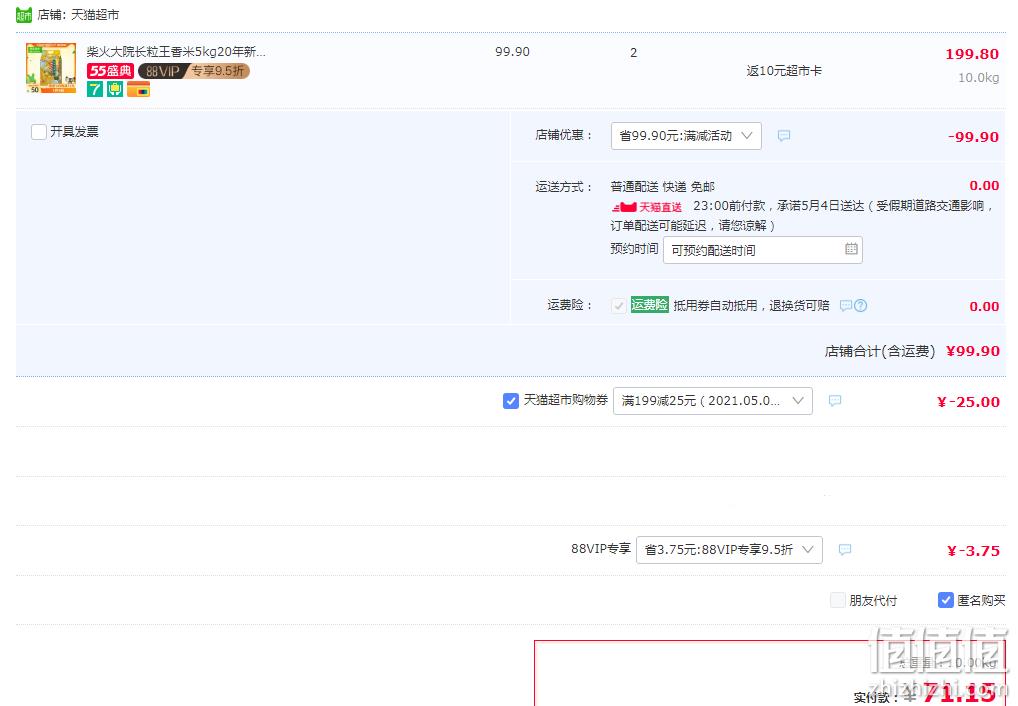Click comment icon beside 店铺优惠 dropdown
Viewport: 1018px width, 706px height.
[784, 136]
